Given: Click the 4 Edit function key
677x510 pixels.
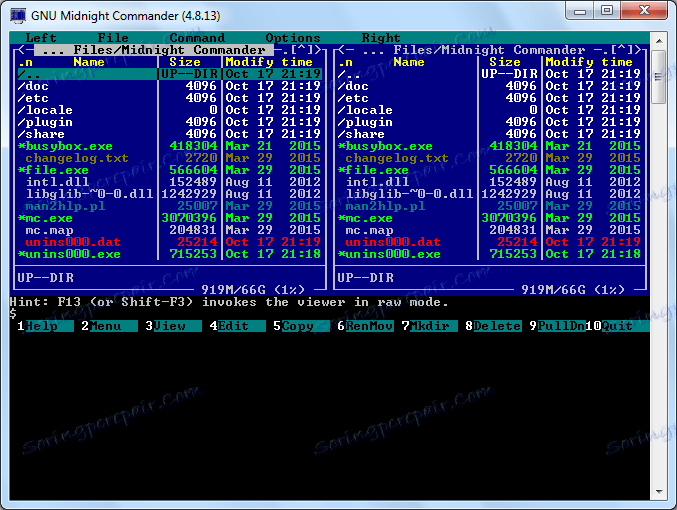Looking at the screenshot, I should (237, 326).
